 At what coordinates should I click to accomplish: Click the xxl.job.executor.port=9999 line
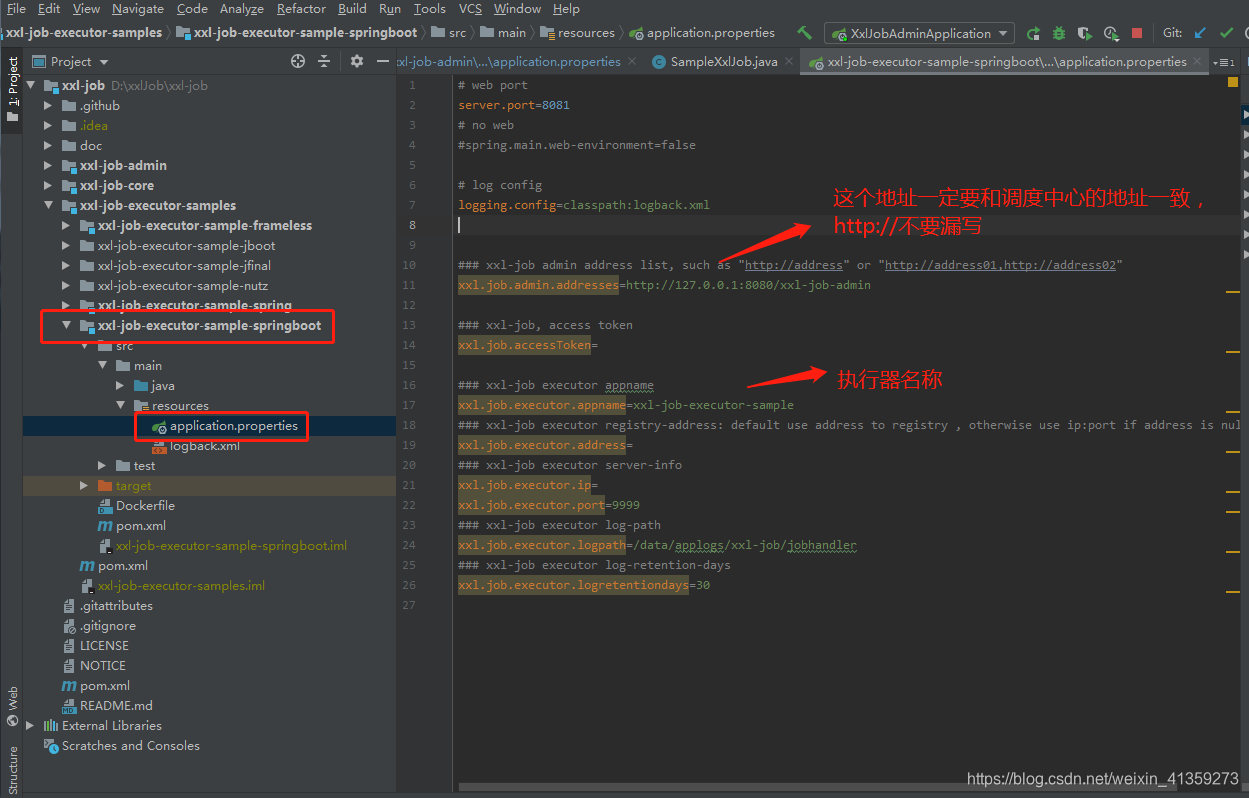pyautogui.click(x=549, y=505)
